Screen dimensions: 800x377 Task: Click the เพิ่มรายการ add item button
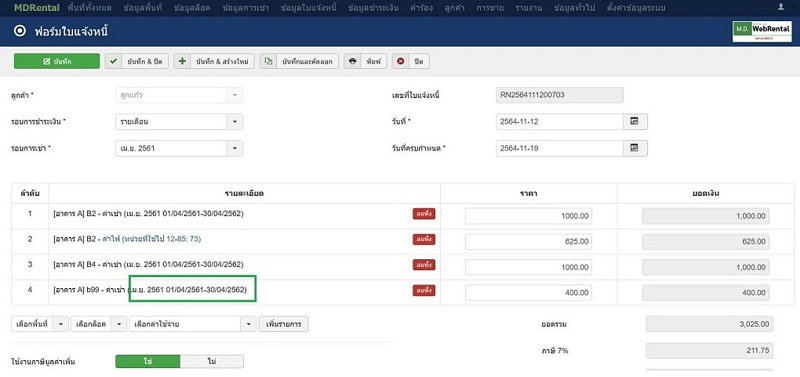[284, 324]
